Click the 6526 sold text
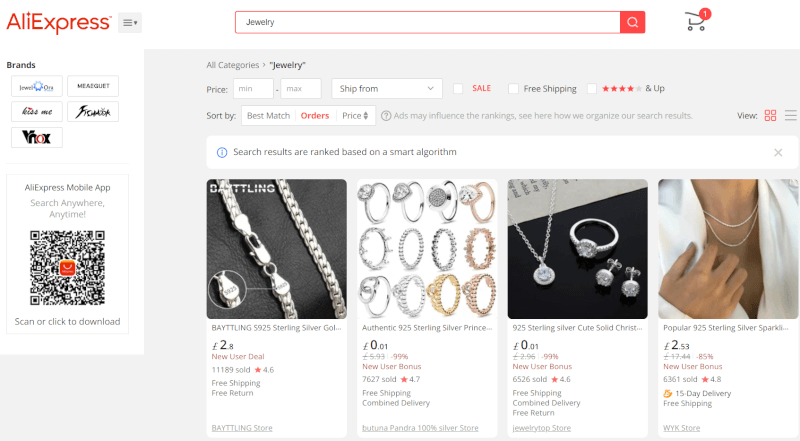Screen dimensions: 800x441 pos(530,379)
